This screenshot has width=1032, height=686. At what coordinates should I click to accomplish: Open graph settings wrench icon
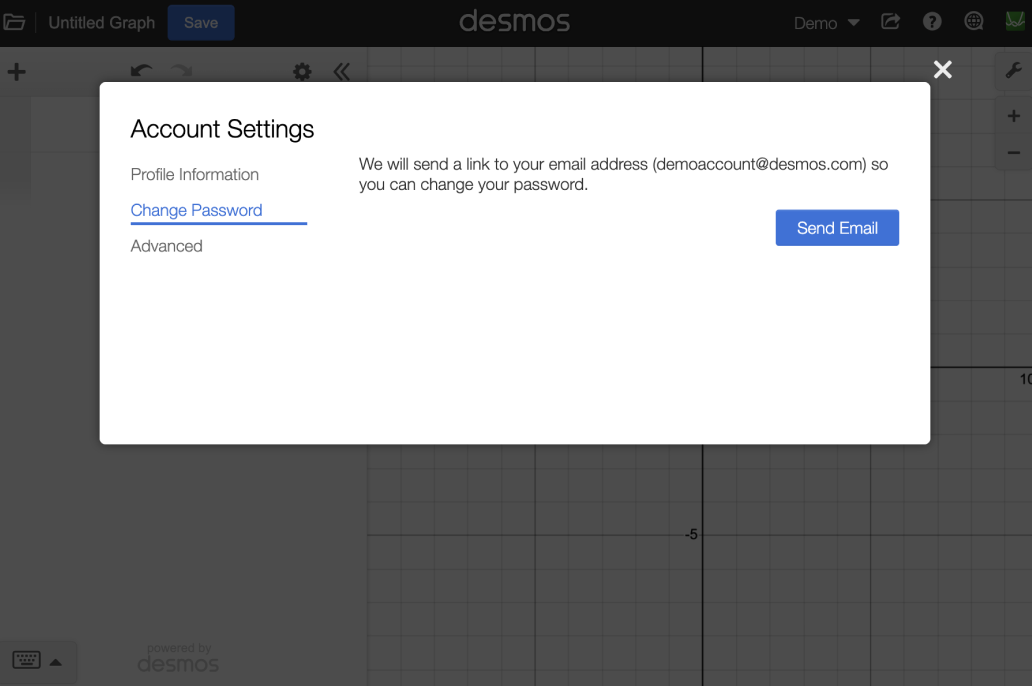1014,70
